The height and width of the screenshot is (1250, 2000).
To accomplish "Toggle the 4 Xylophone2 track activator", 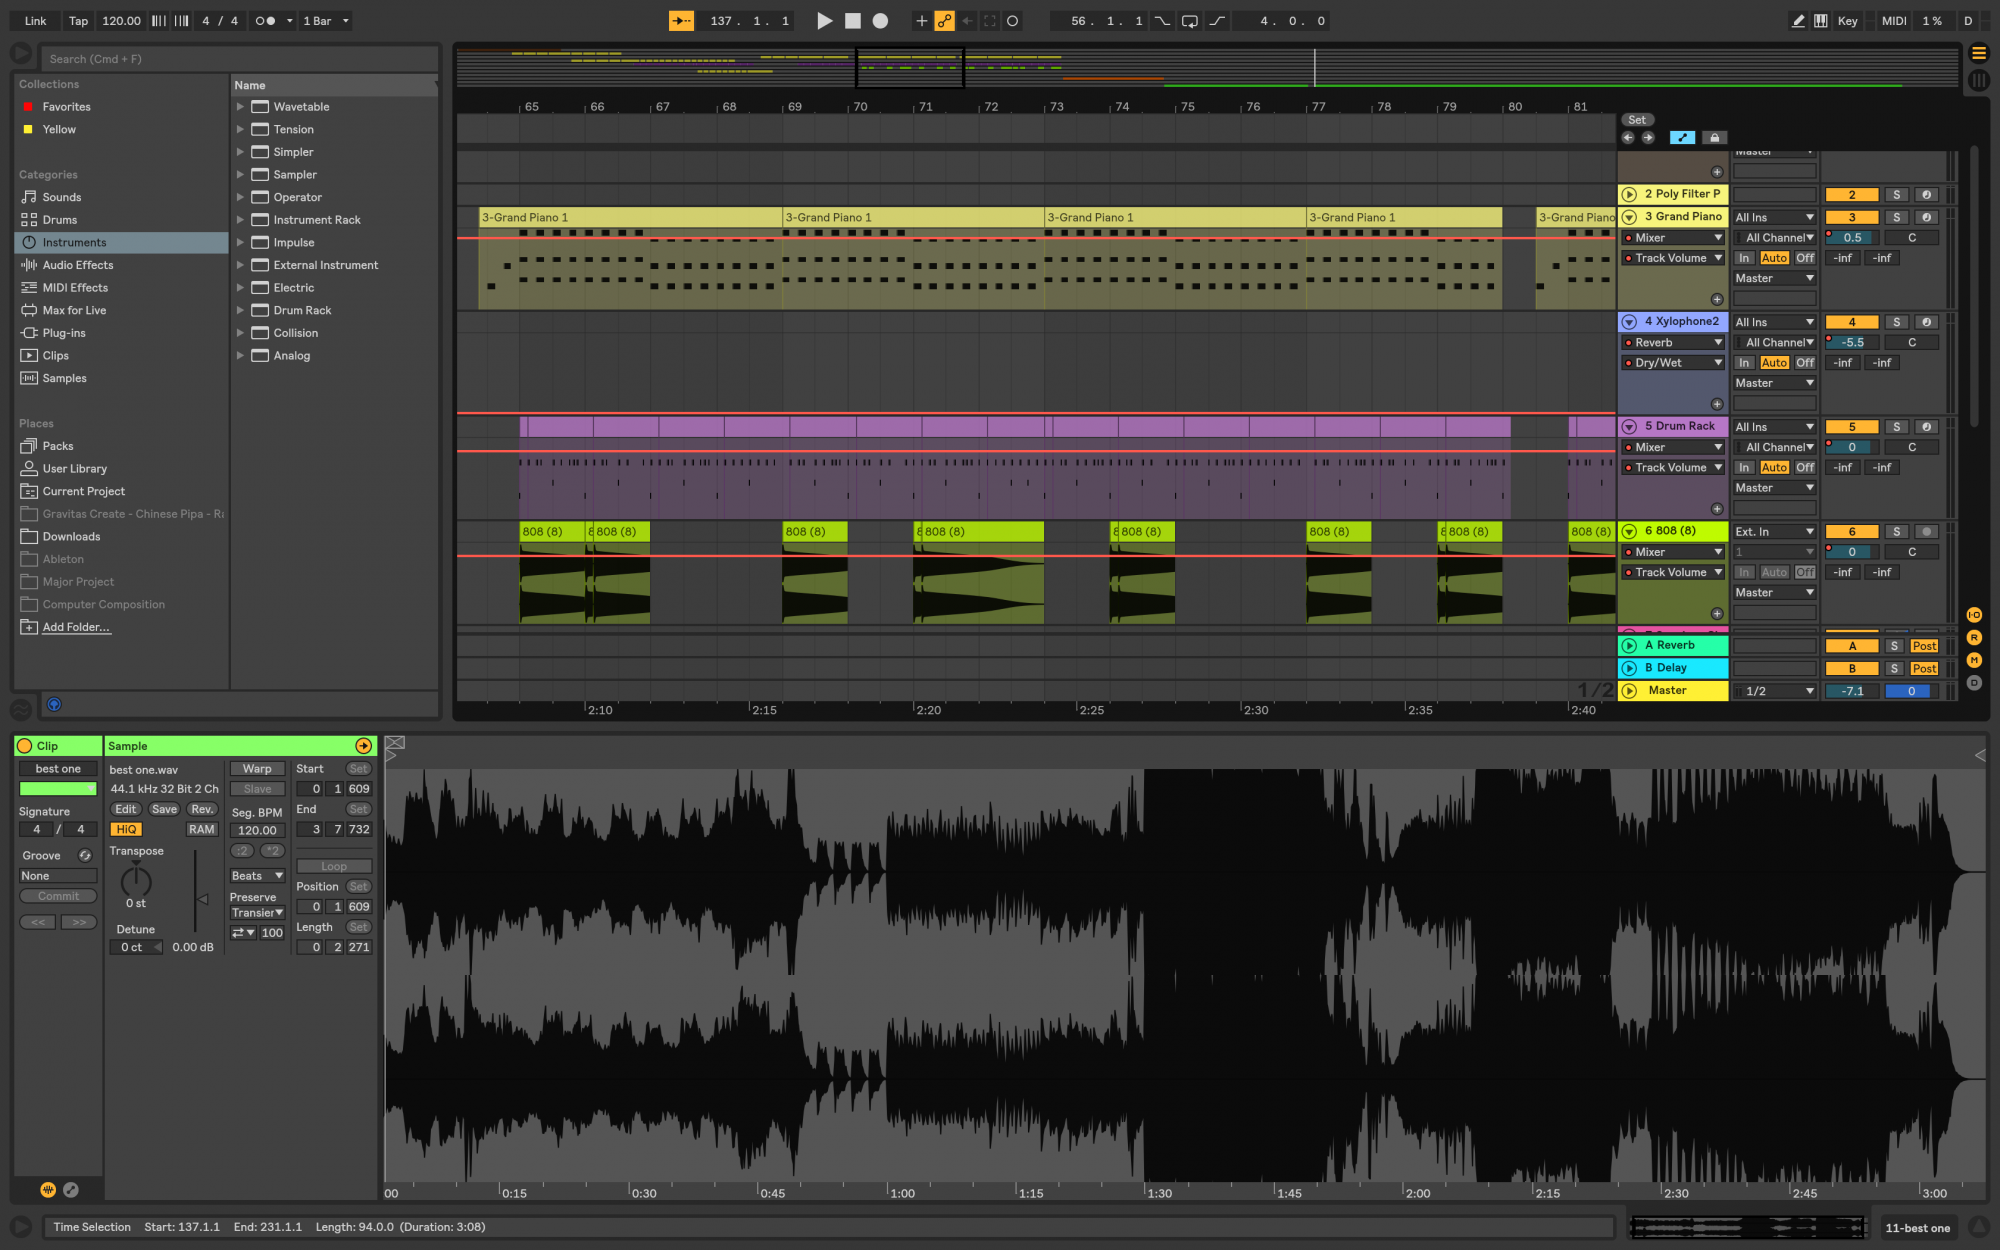I will pyautogui.click(x=1851, y=322).
